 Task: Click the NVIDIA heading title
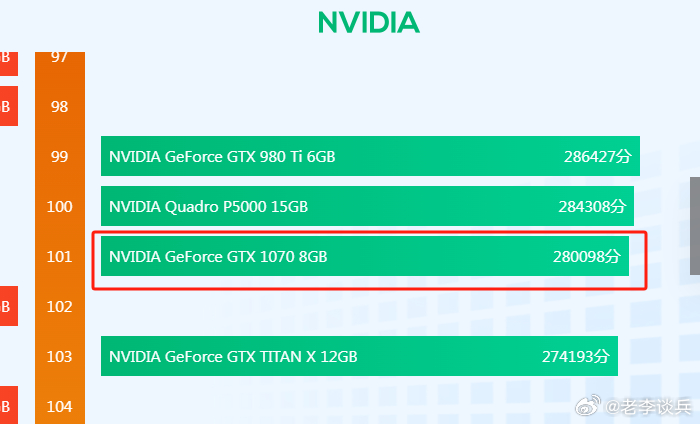click(x=369, y=22)
